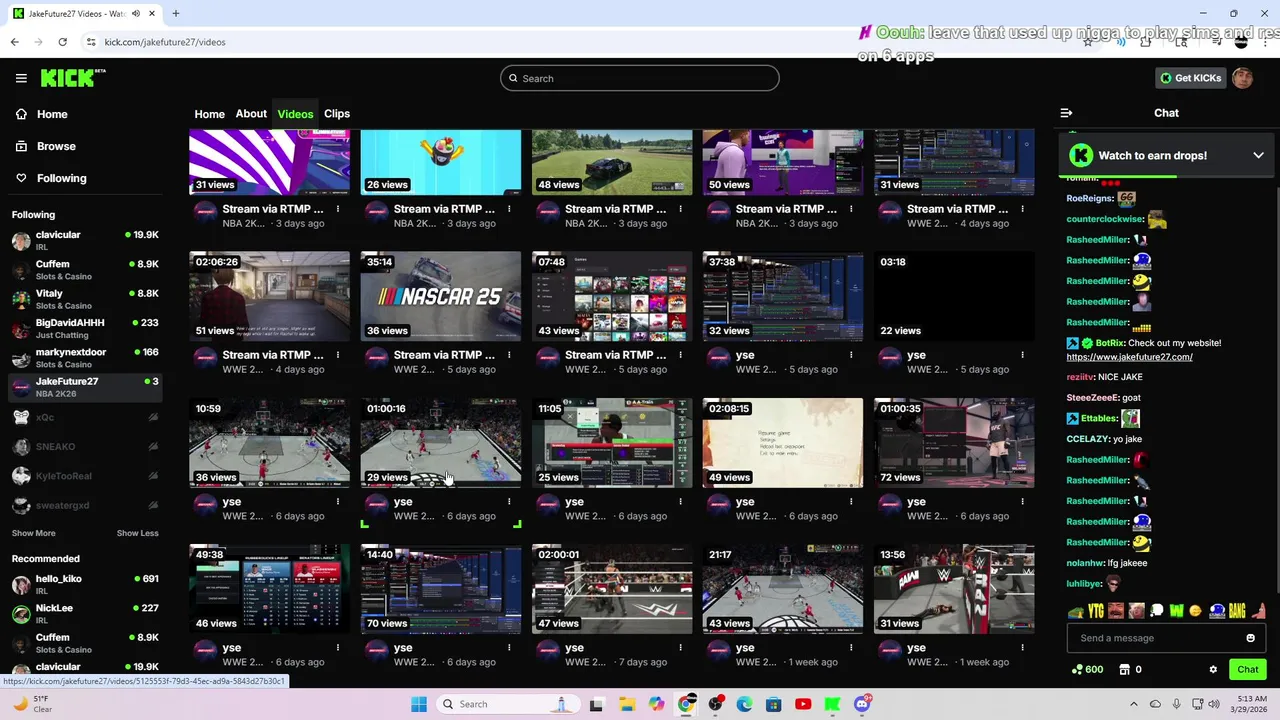This screenshot has height=720, width=1280.
Task: Open the Windows Start menu
Action: pos(419,704)
